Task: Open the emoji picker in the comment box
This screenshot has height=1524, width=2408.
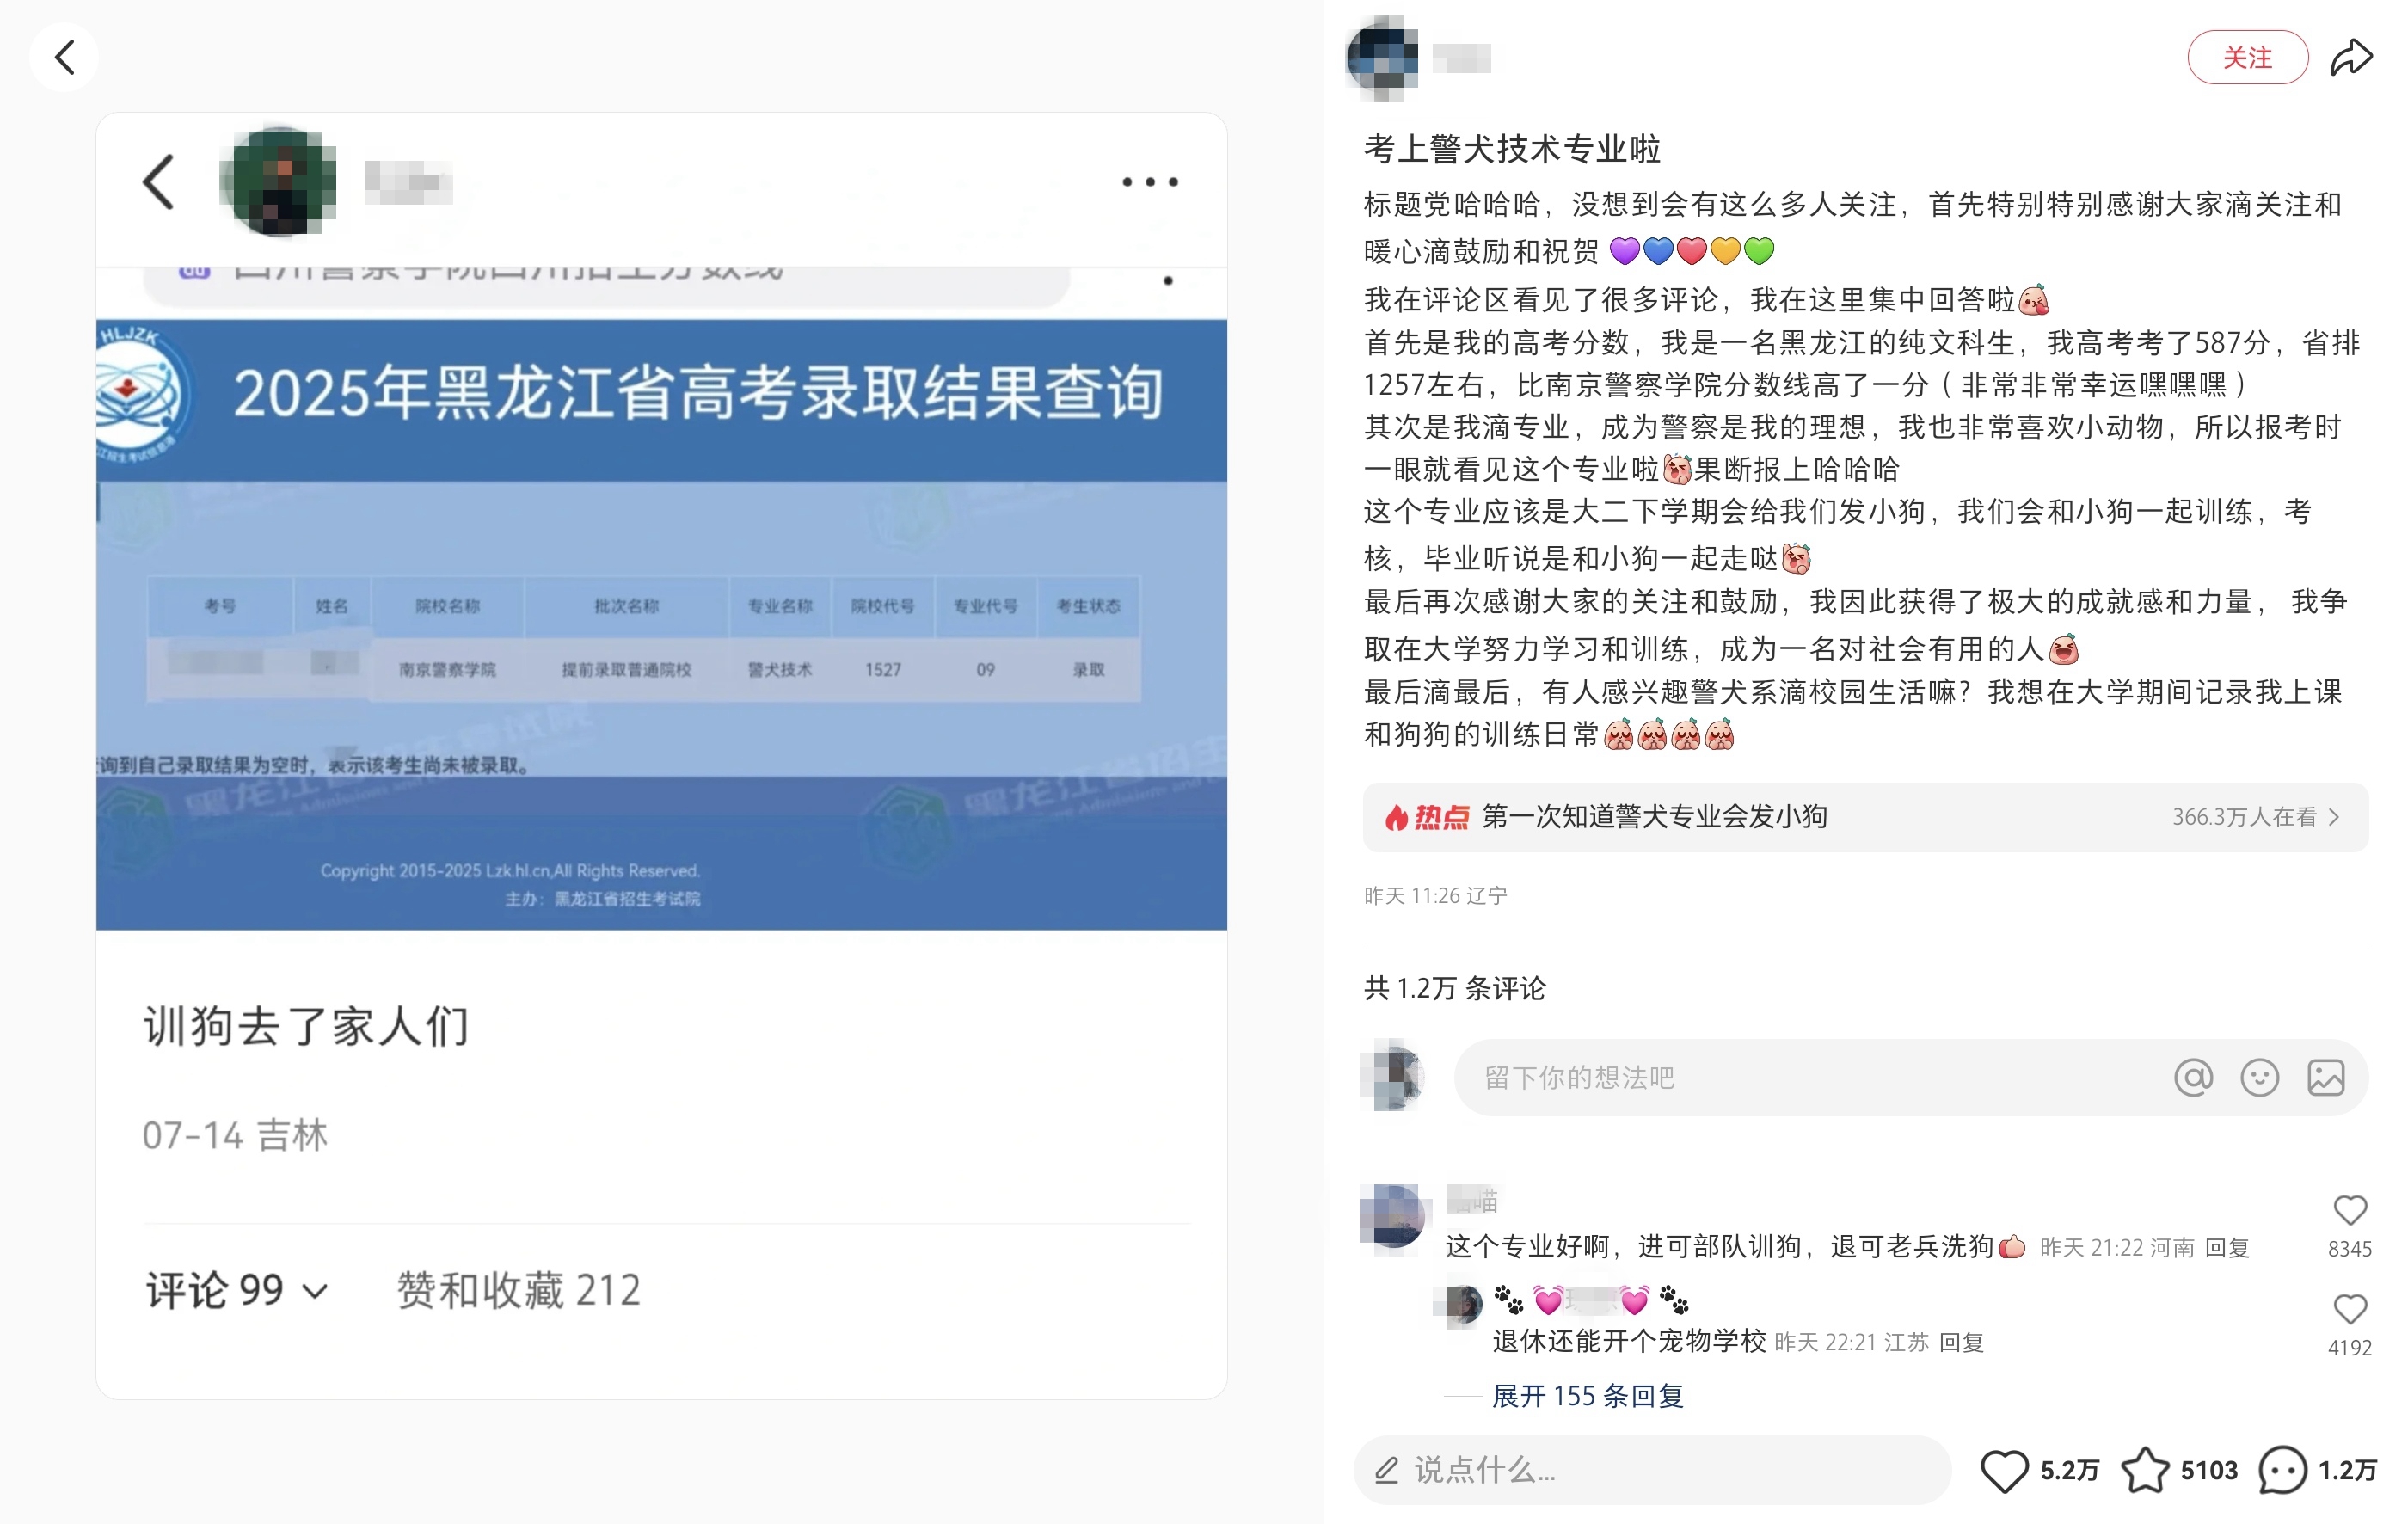Action: point(2260,1078)
